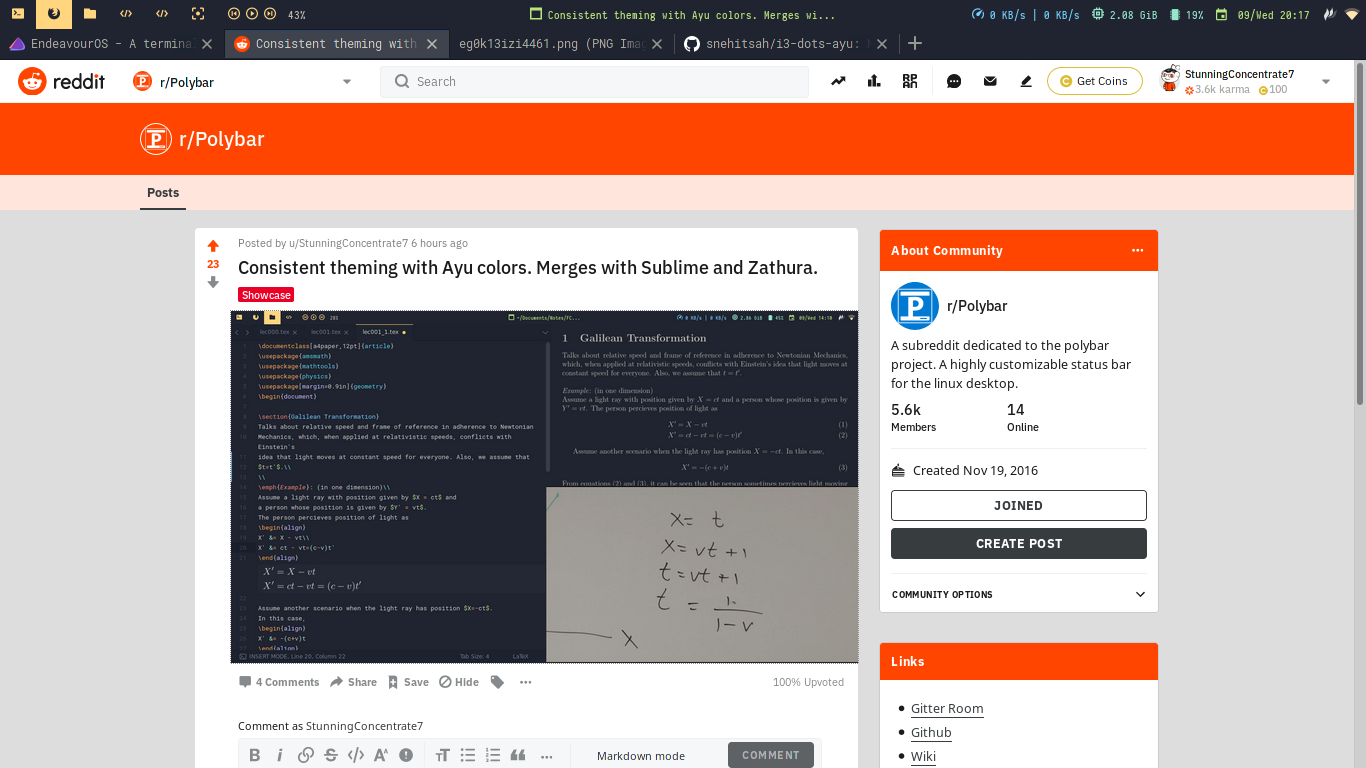This screenshot has width=1366, height=768.
Task: Apply inline code formatting in comment
Action: coord(356,755)
